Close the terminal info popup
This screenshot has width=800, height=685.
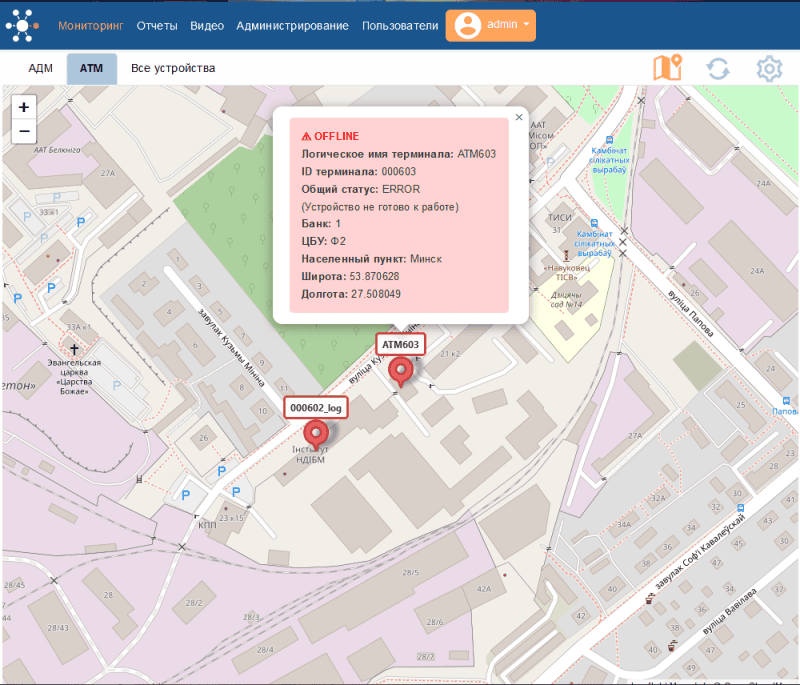coord(518,117)
